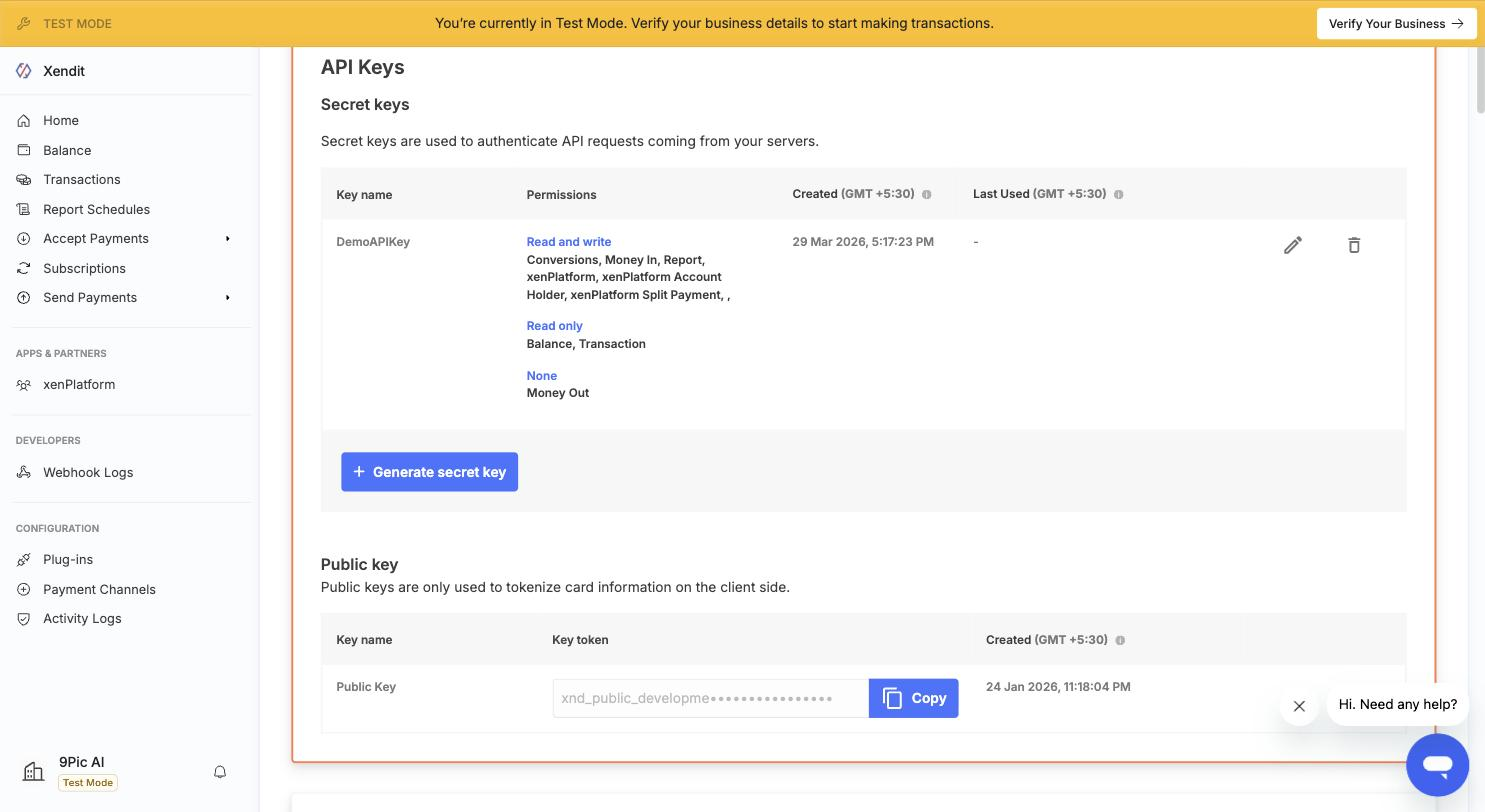Click the Payment Channels plus-circle icon
Screen dimensions: 1485x812
[24, 590]
